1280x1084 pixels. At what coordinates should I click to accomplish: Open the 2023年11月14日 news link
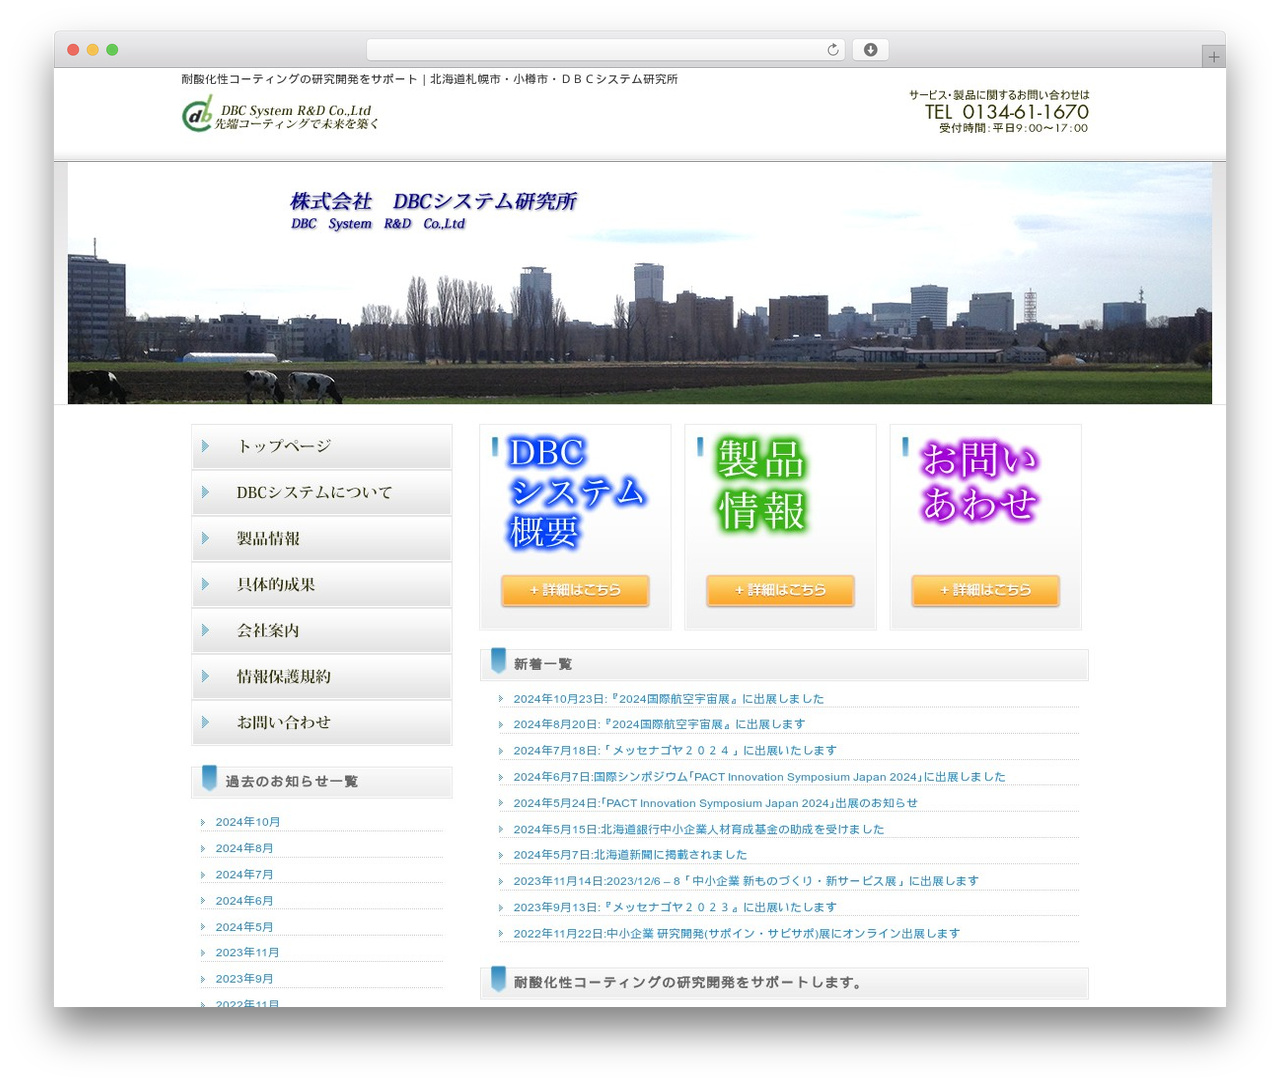(746, 881)
